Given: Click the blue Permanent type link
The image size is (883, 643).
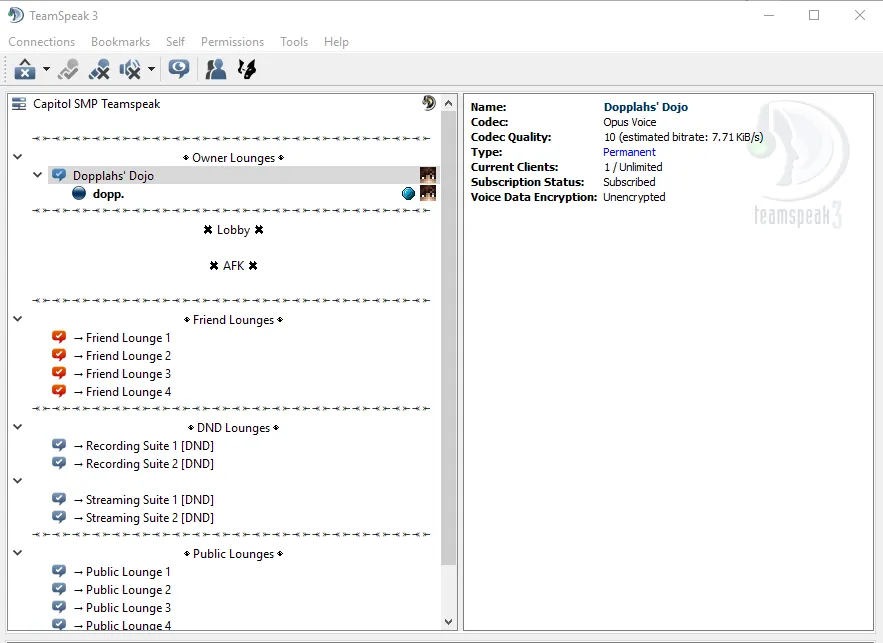Looking at the screenshot, I should point(629,152).
